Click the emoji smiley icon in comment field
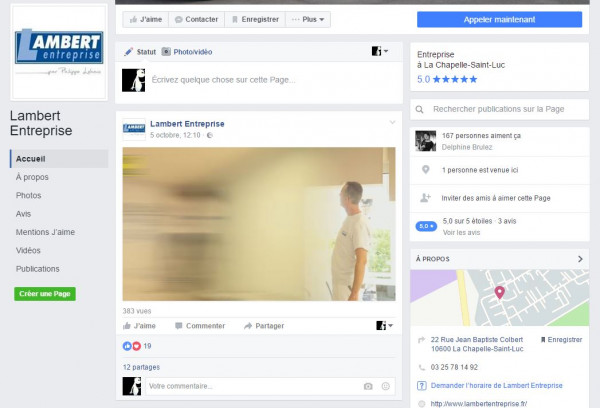 [x=386, y=386]
